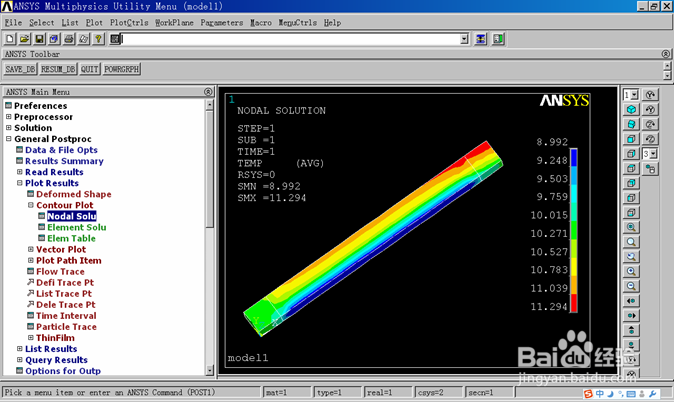Collapse the Plot Results node
Viewport: 674px width, 402px height.
click(19, 183)
